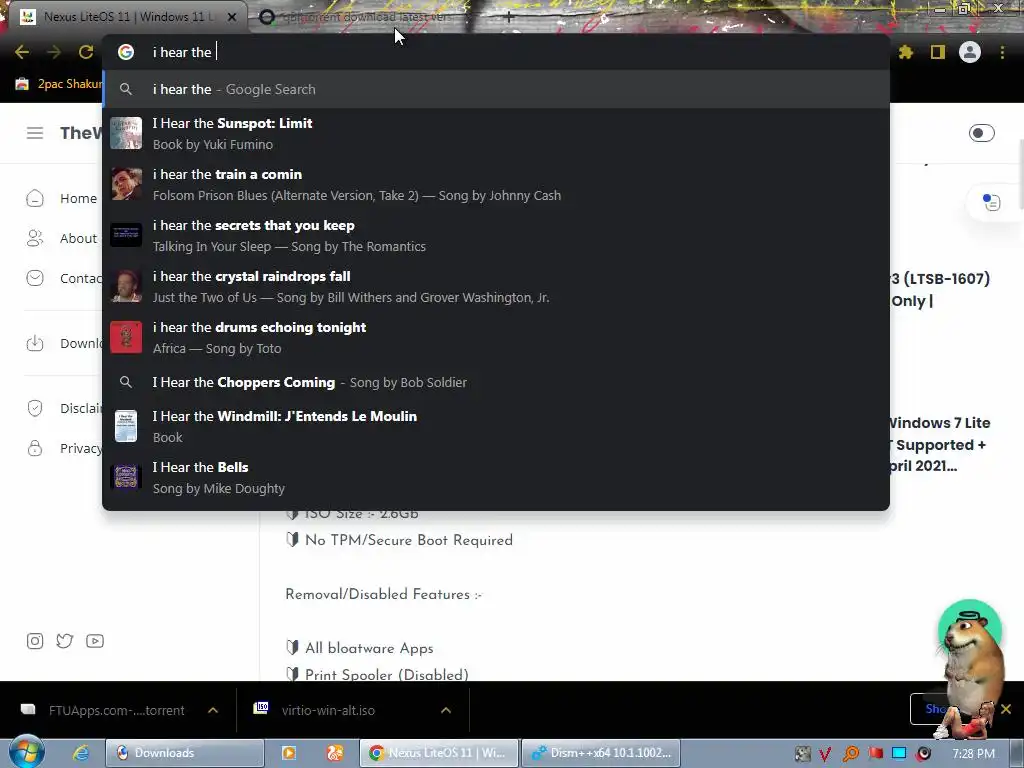Expand options for FTUApps.com torrent download
1024x768 pixels.
(x=213, y=711)
